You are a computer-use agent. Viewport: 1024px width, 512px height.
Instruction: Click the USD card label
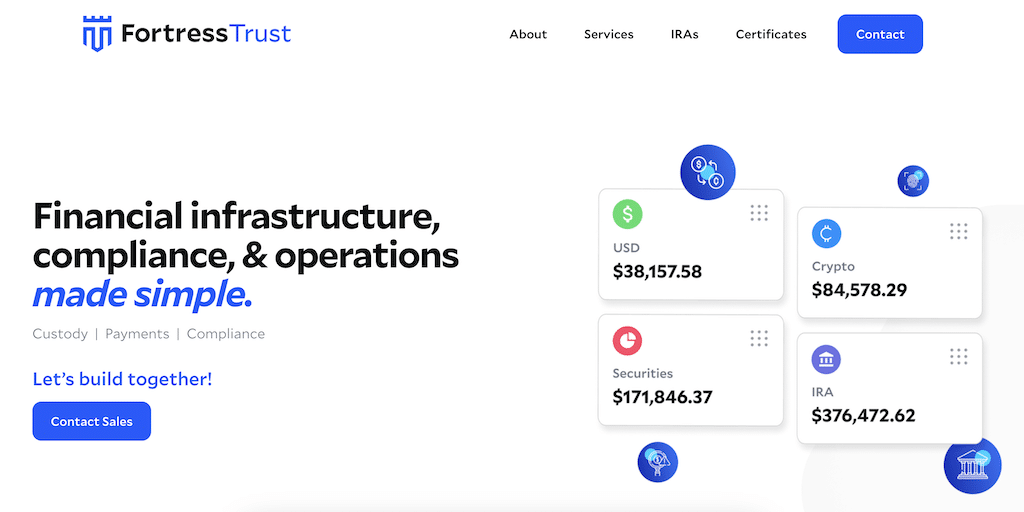pos(626,248)
